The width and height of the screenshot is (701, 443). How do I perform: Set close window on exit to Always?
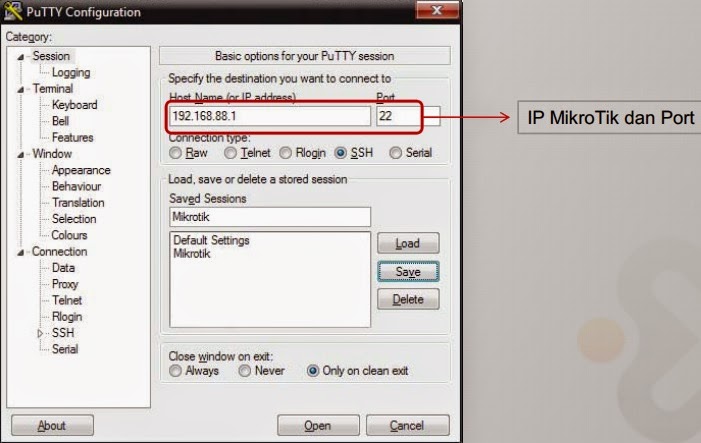pyautogui.click(x=176, y=371)
